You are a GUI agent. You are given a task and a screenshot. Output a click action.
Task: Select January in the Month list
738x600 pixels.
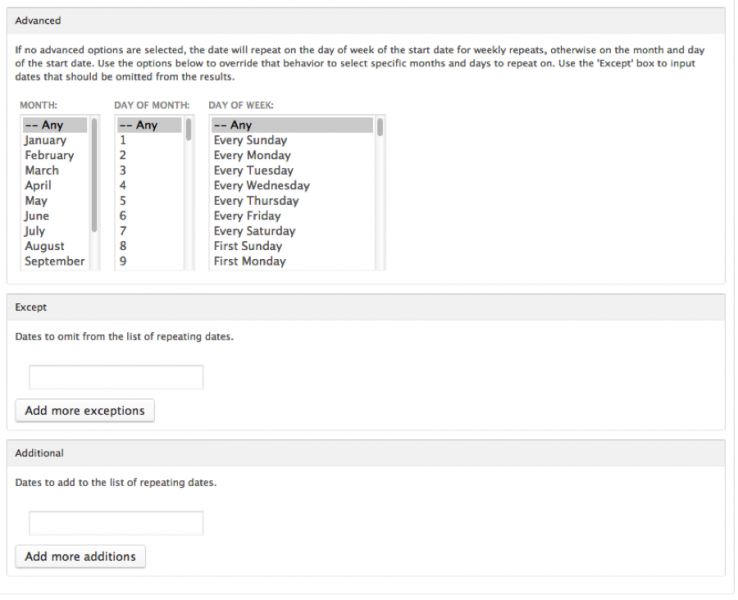[x=45, y=141]
